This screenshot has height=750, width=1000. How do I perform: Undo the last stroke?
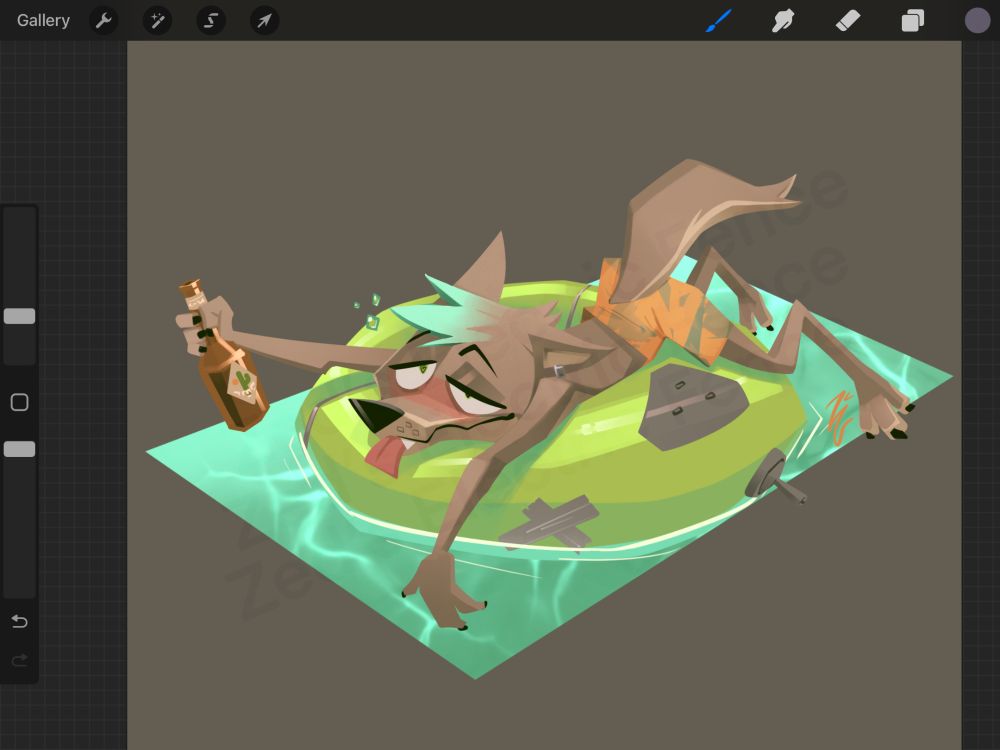click(20, 621)
